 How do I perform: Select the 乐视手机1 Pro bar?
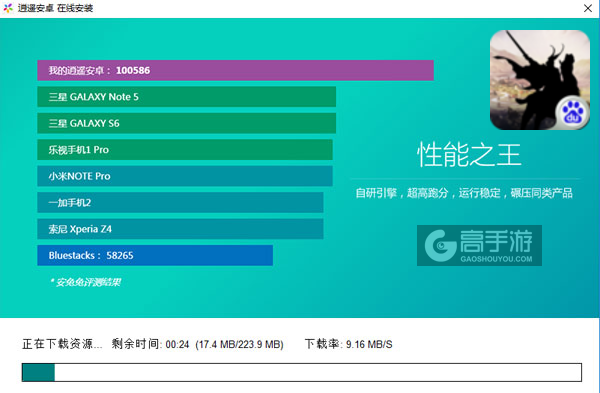coord(185,150)
